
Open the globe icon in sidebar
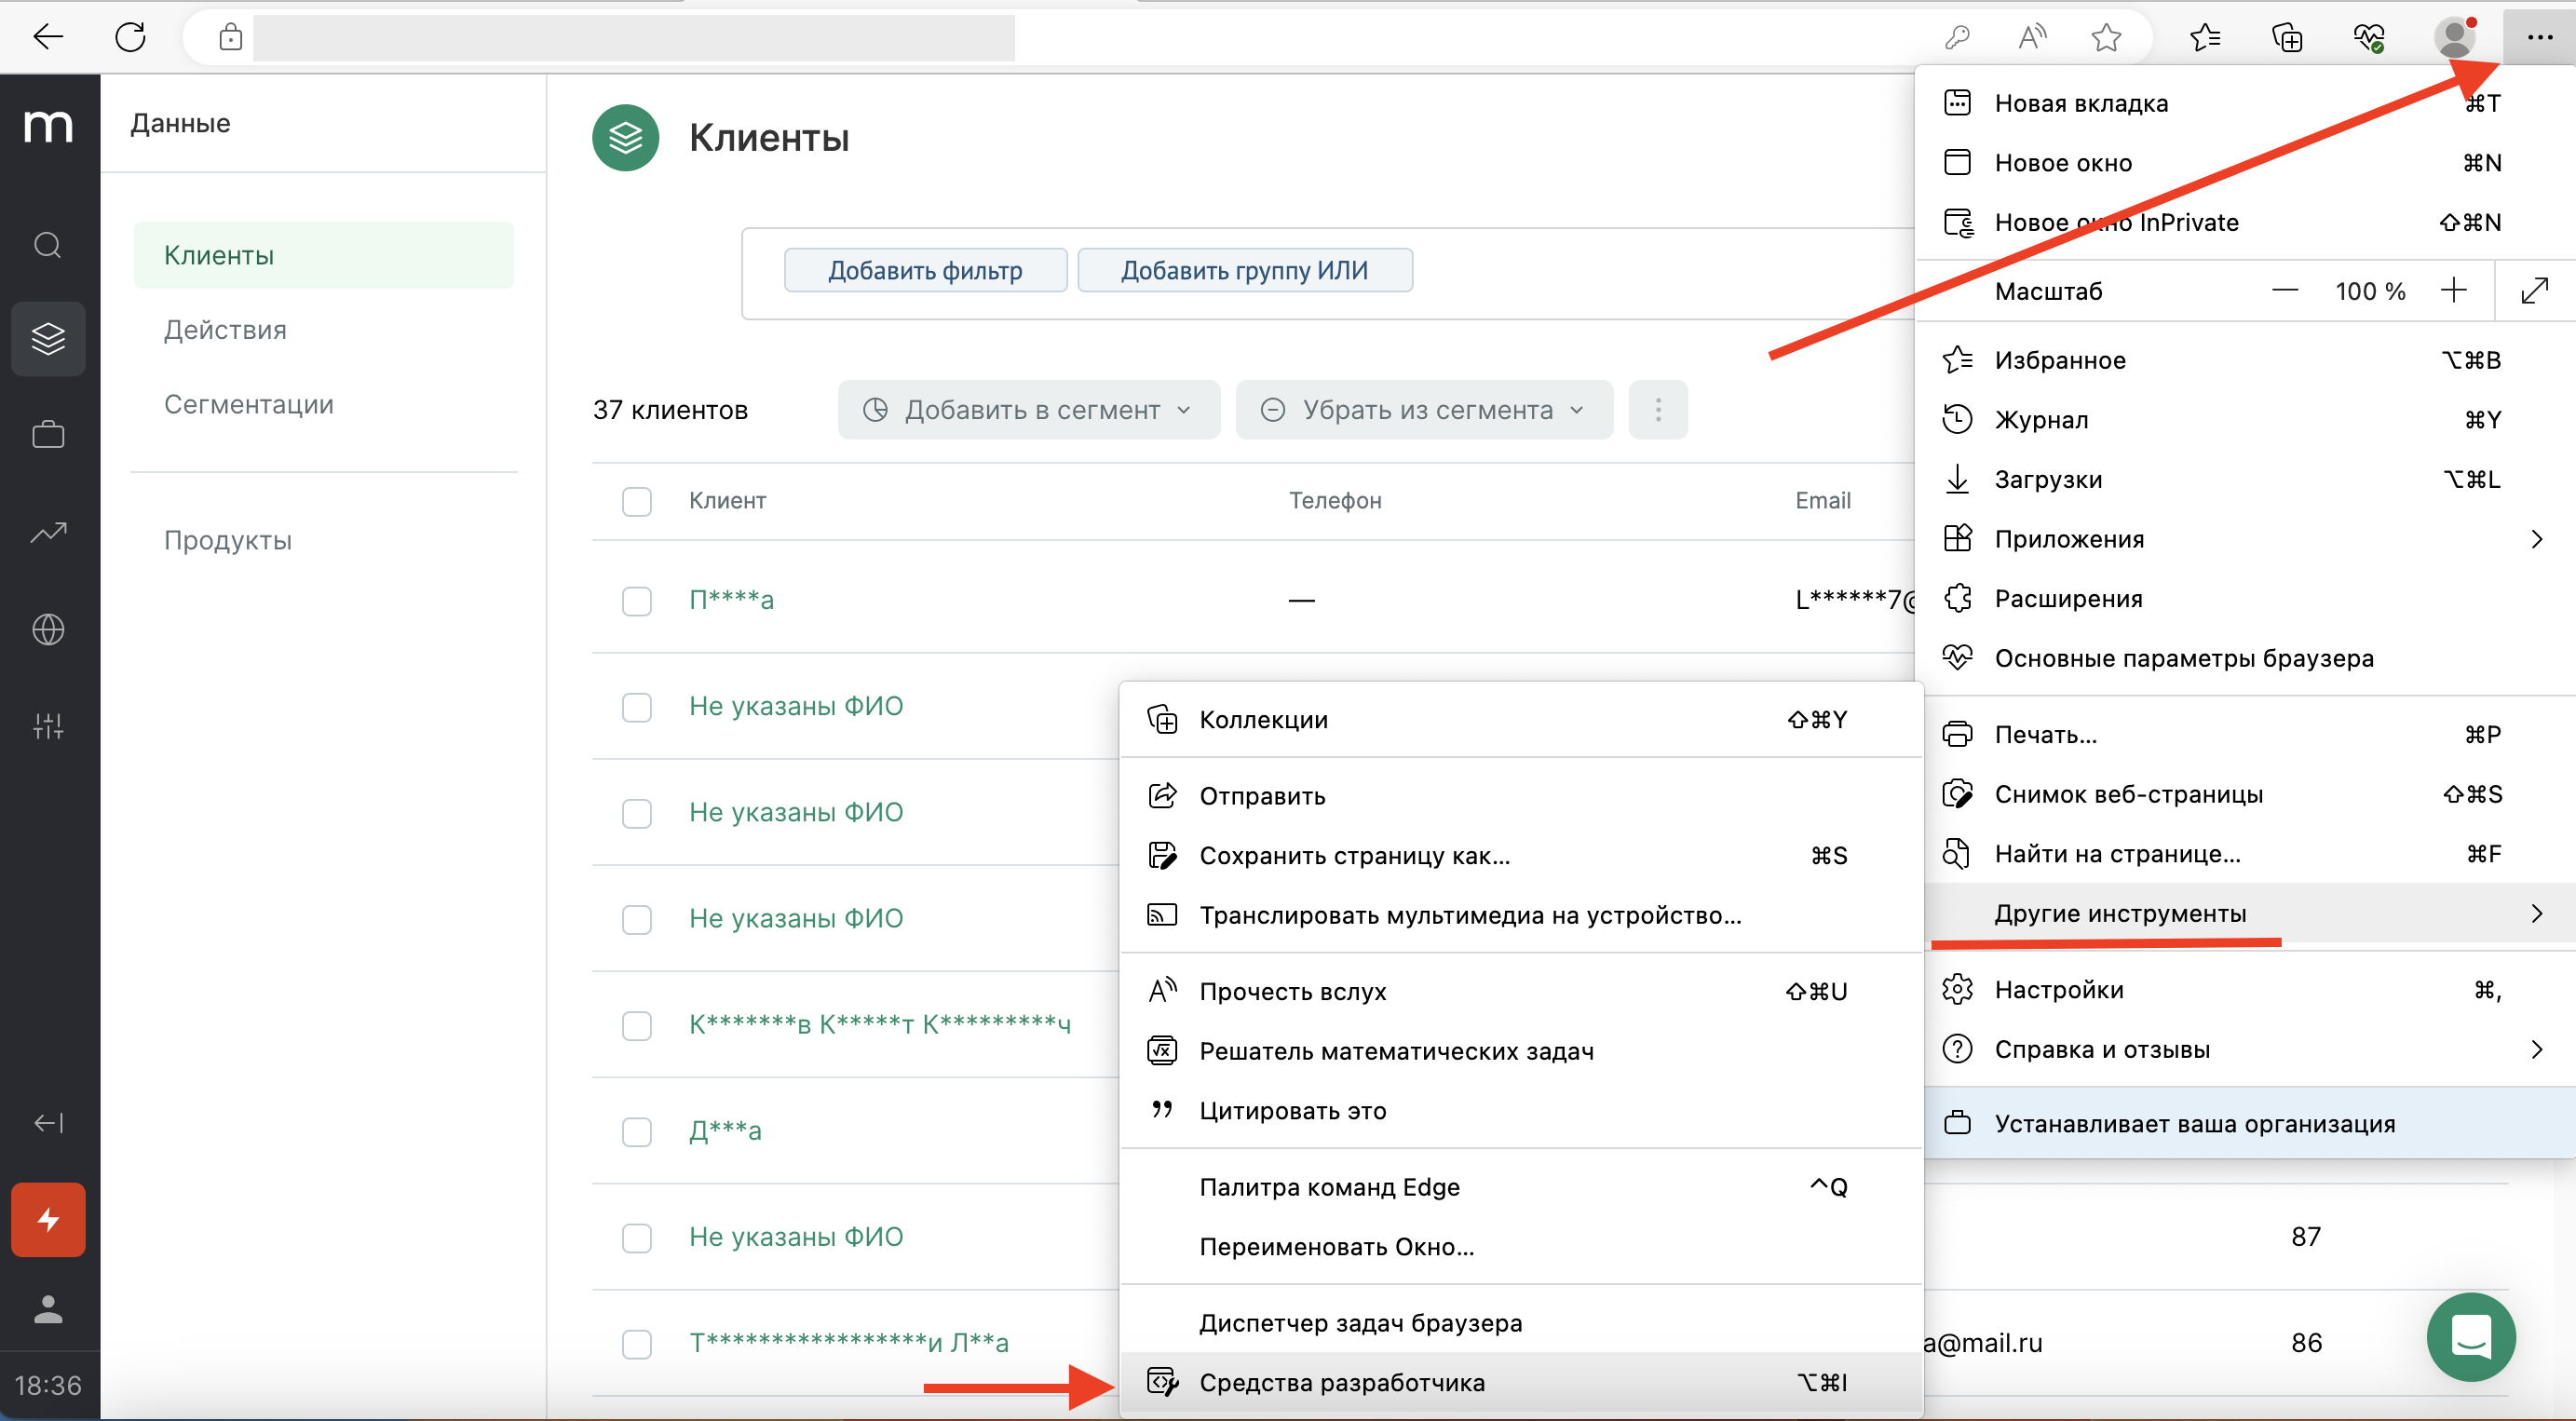(48, 629)
